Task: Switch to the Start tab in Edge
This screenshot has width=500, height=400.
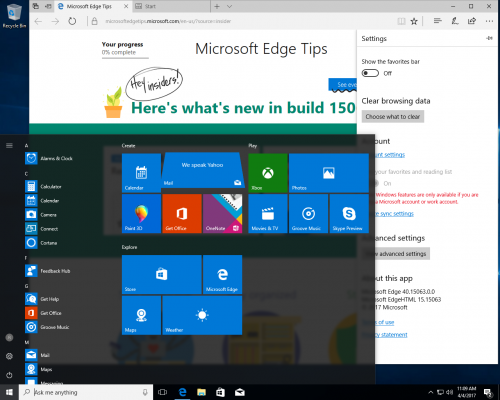Action: point(172,6)
